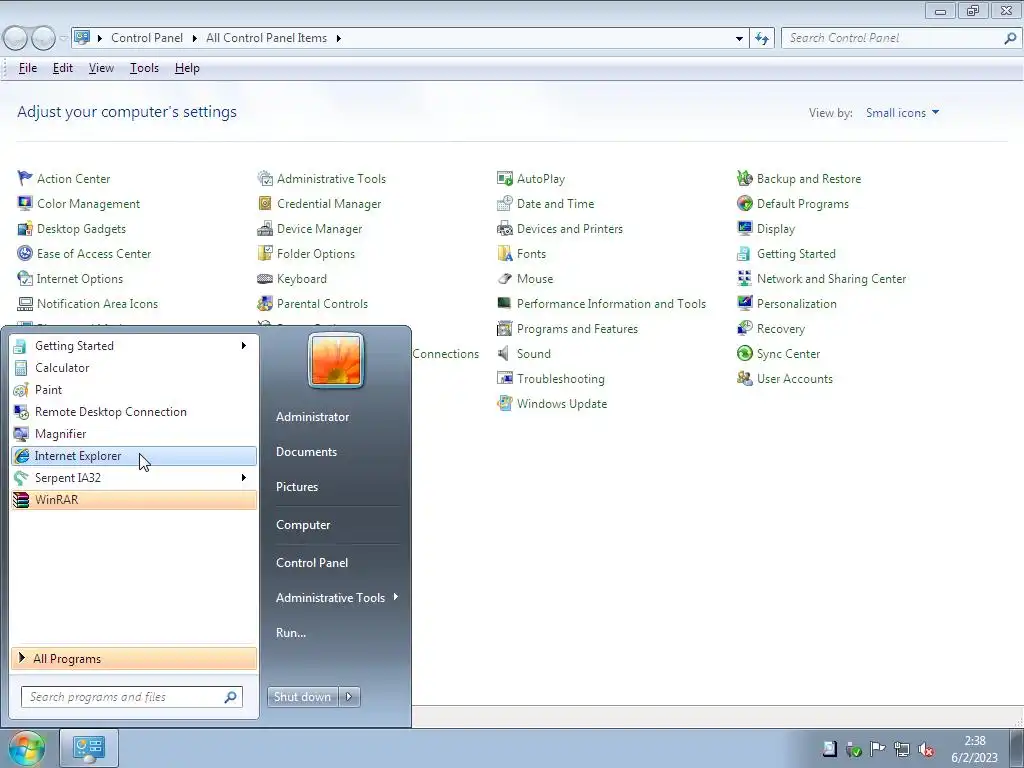Click the network tray icon
The height and width of the screenshot is (768, 1024).
[x=902, y=749]
